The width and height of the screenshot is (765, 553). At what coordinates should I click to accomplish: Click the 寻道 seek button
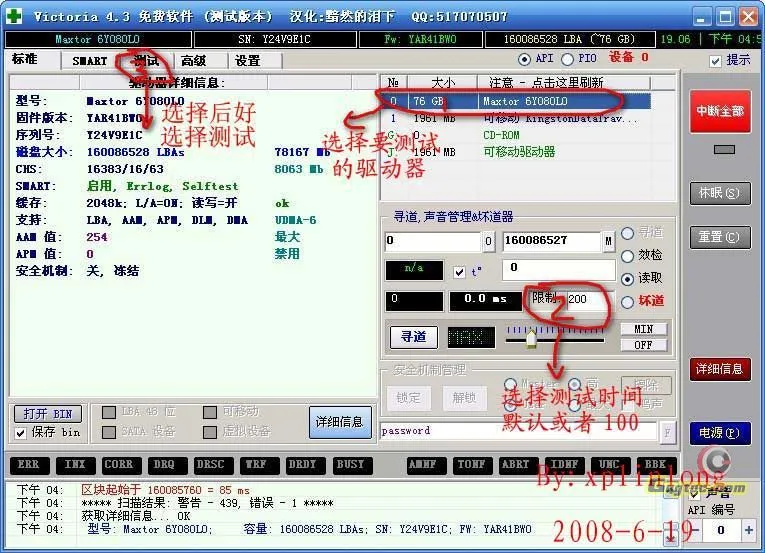(x=414, y=337)
